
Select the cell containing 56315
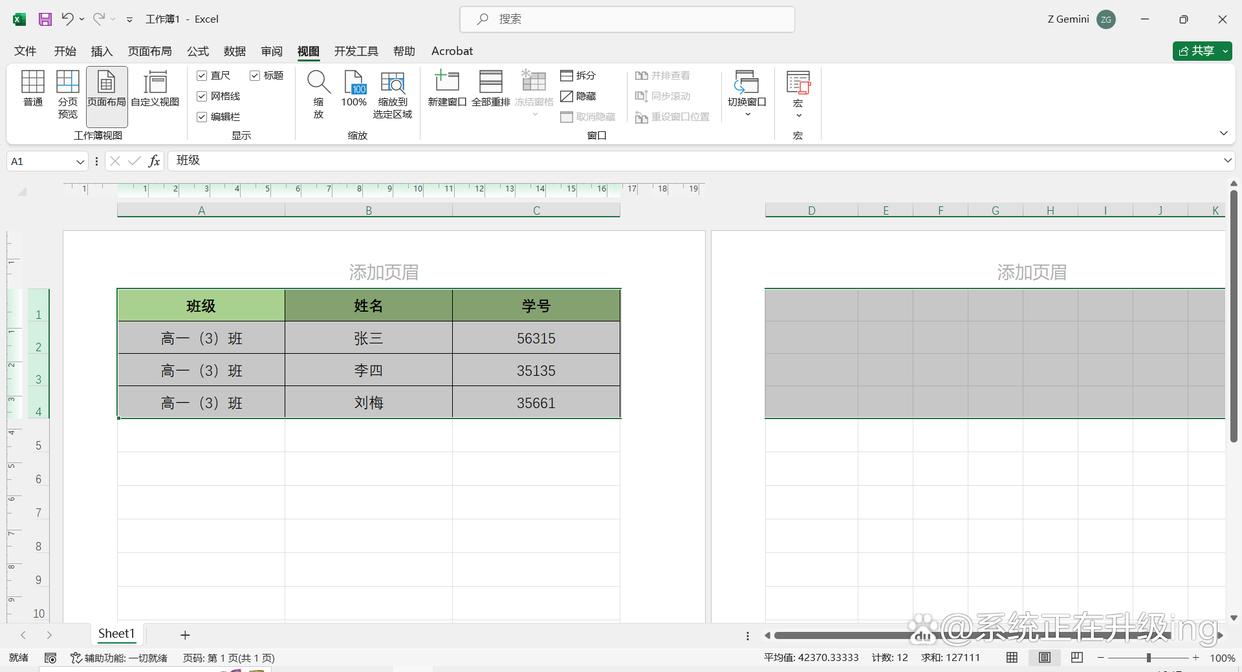click(x=536, y=338)
